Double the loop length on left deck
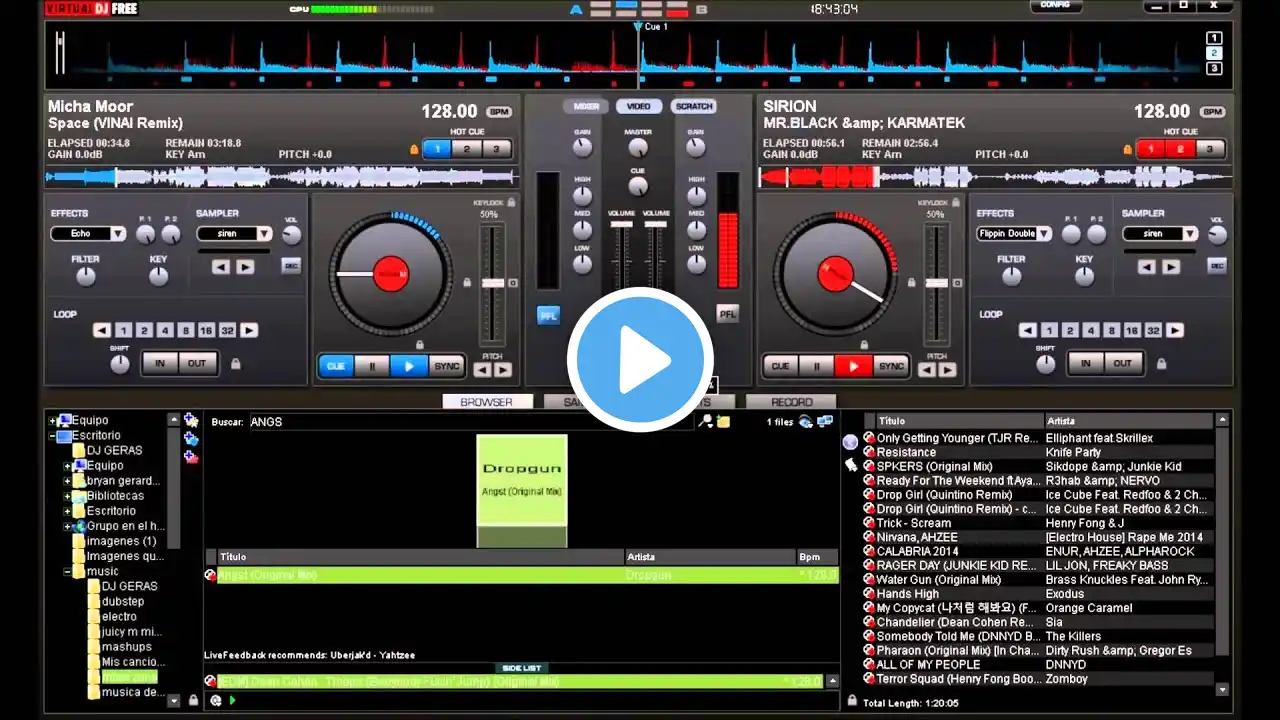 [x=249, y=330]
